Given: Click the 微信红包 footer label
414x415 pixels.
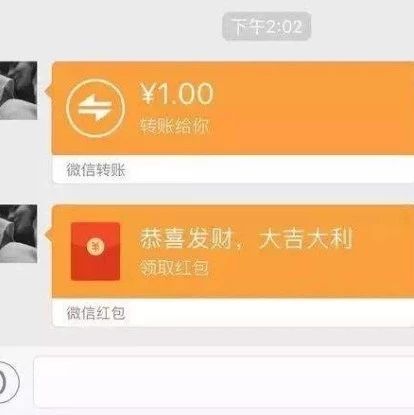Looking at the screenshot, I should pos(96,313).
